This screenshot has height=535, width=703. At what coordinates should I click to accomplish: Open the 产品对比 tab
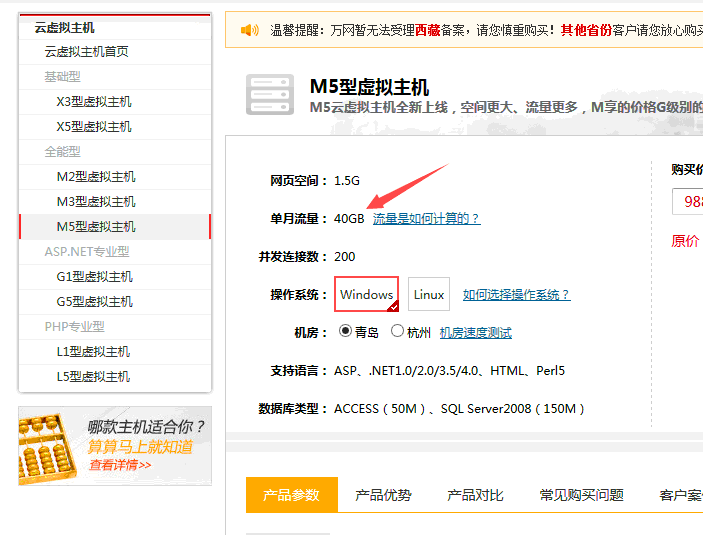point(475,495)
